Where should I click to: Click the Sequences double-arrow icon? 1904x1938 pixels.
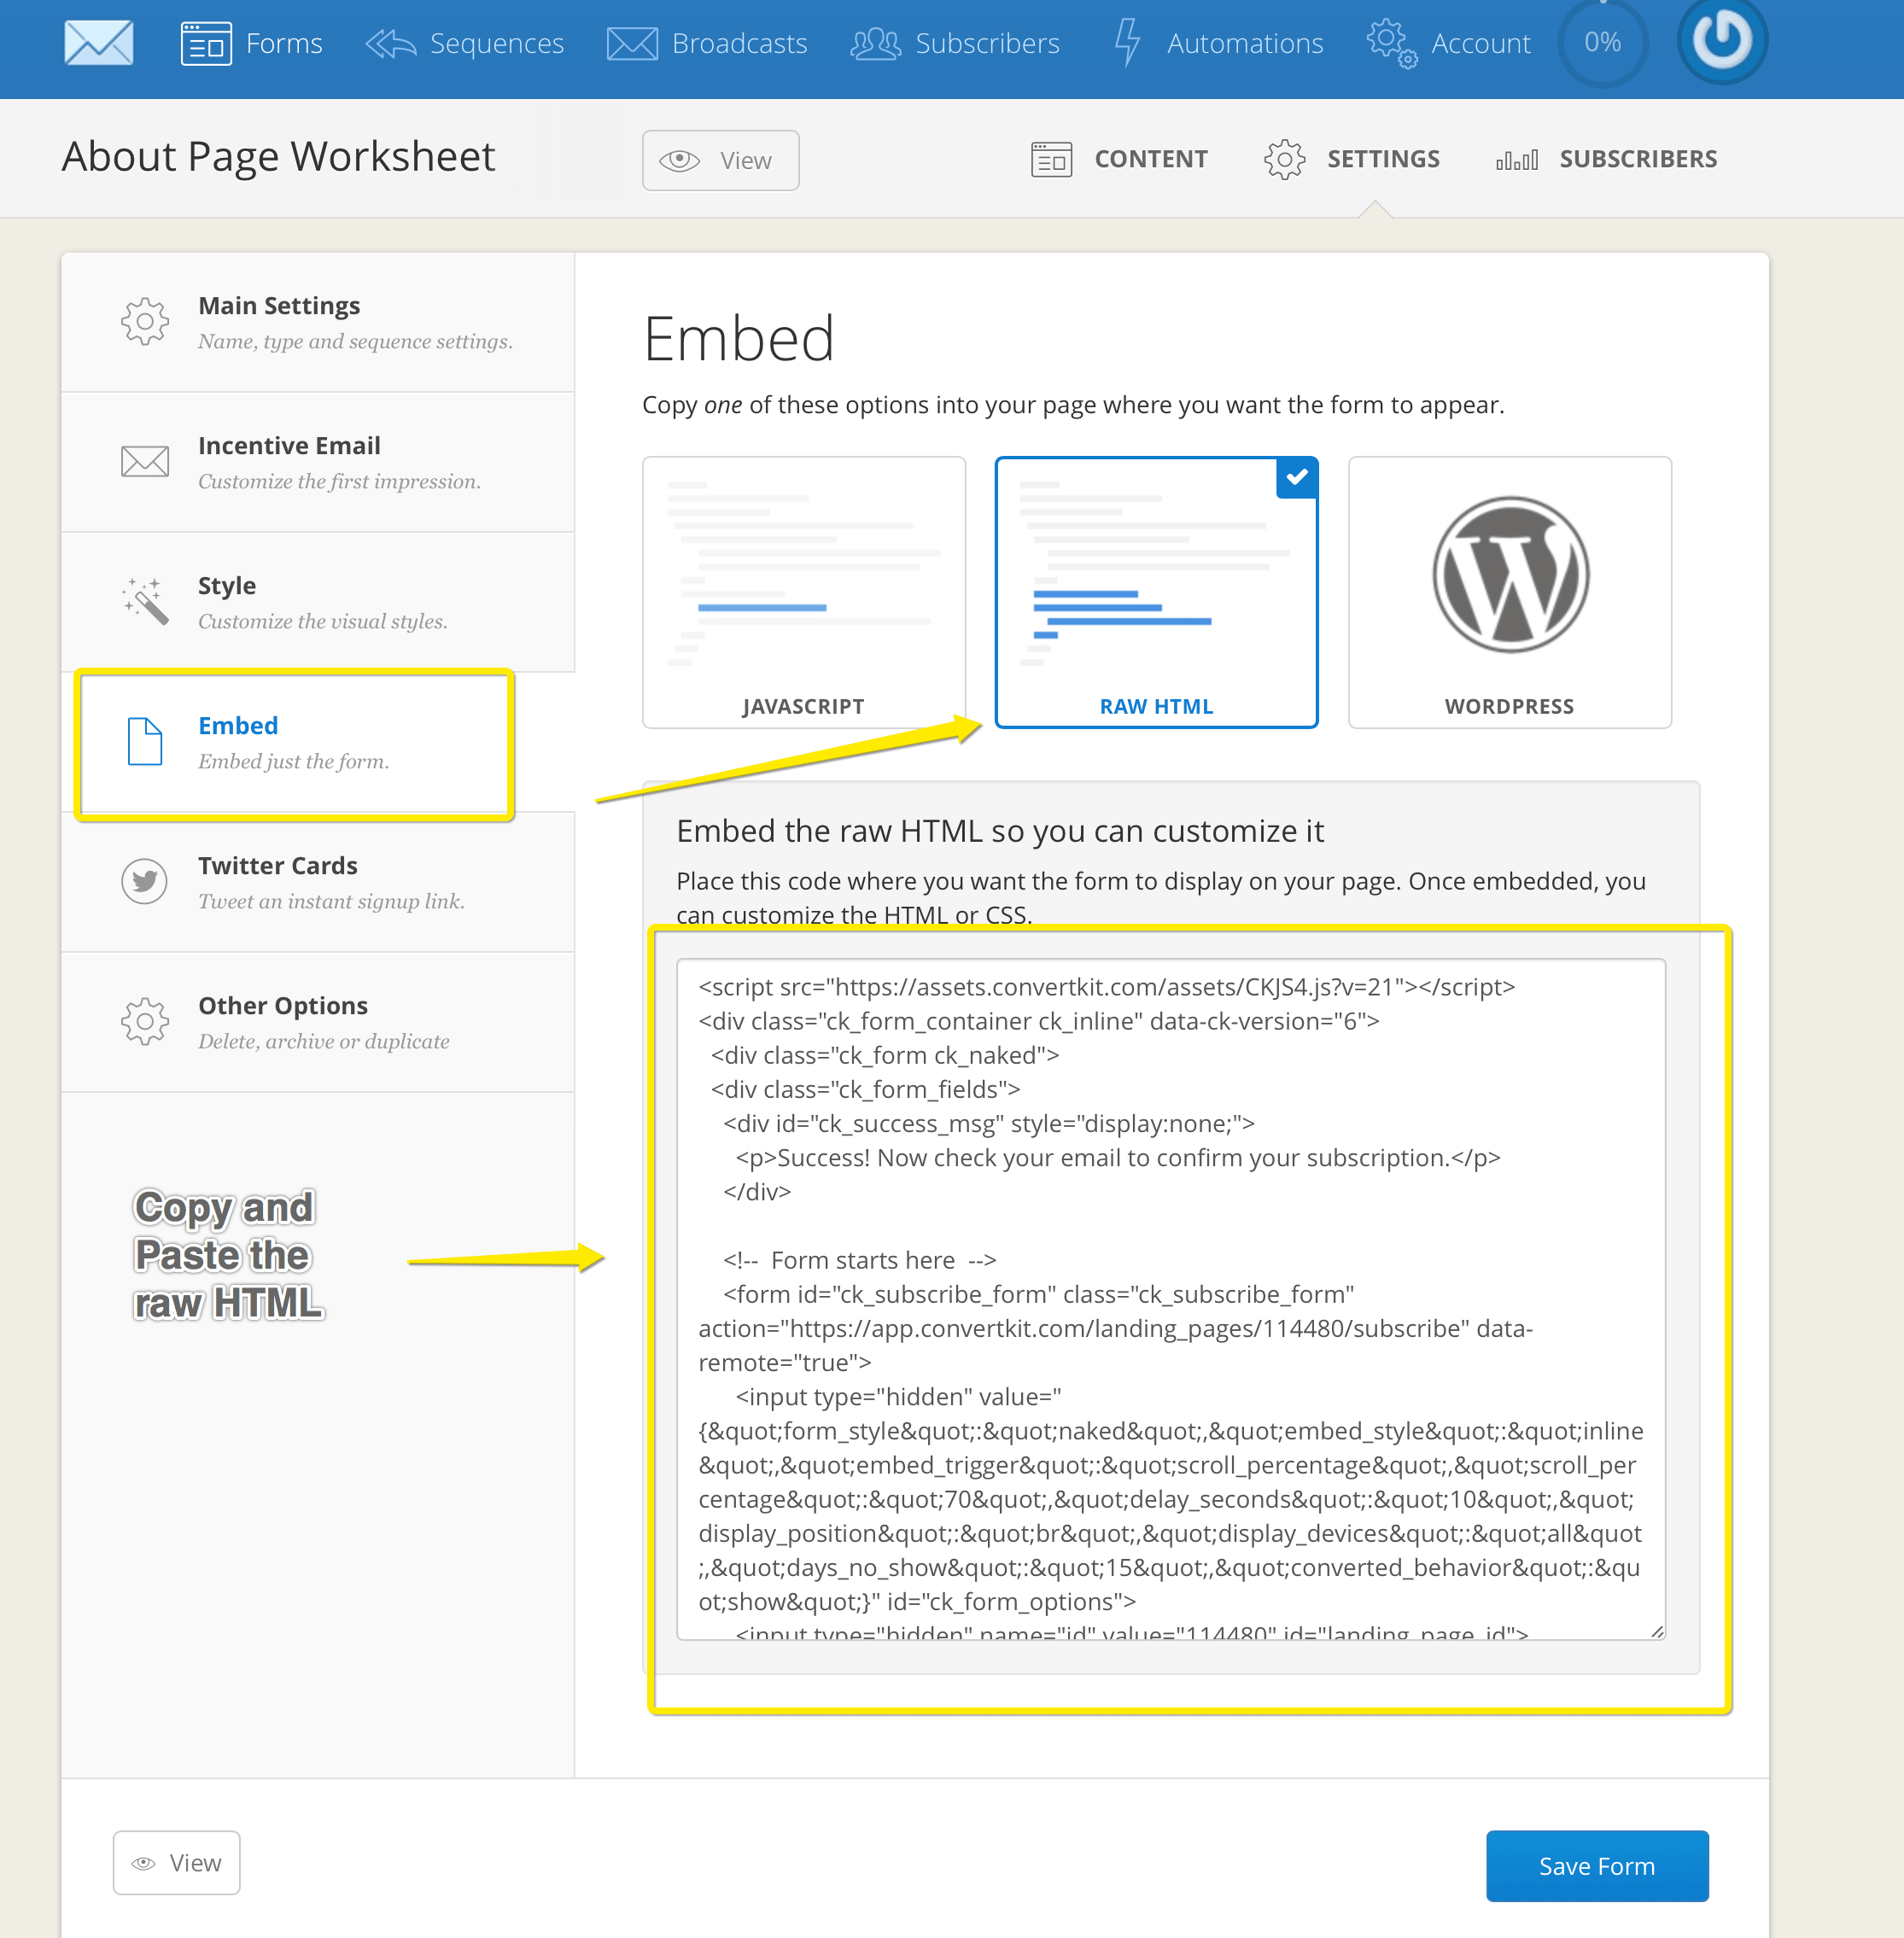point(390,44)
